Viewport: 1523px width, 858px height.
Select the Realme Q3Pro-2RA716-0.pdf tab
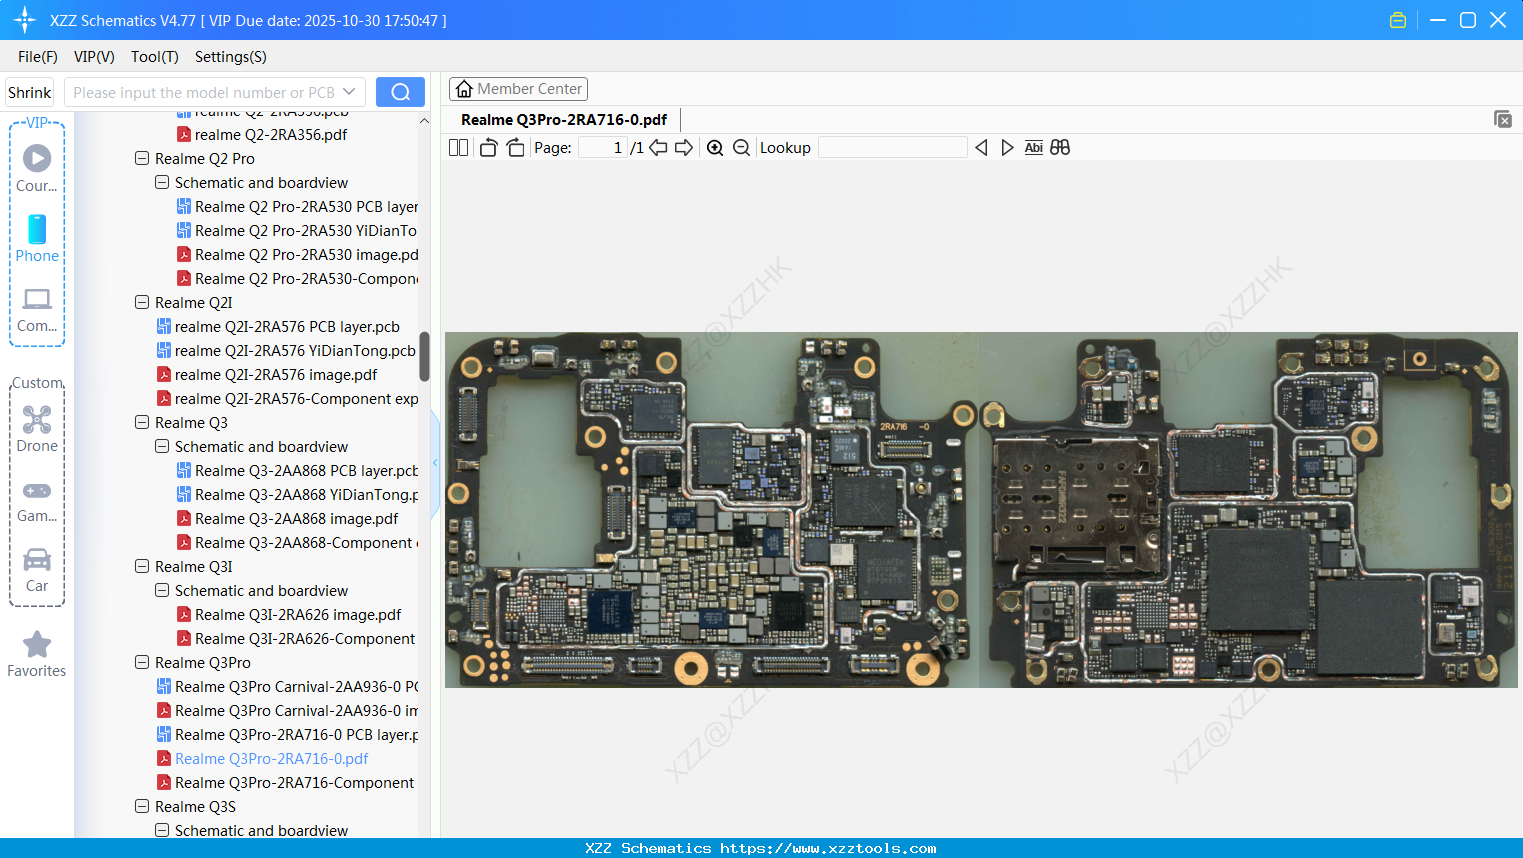564,120
